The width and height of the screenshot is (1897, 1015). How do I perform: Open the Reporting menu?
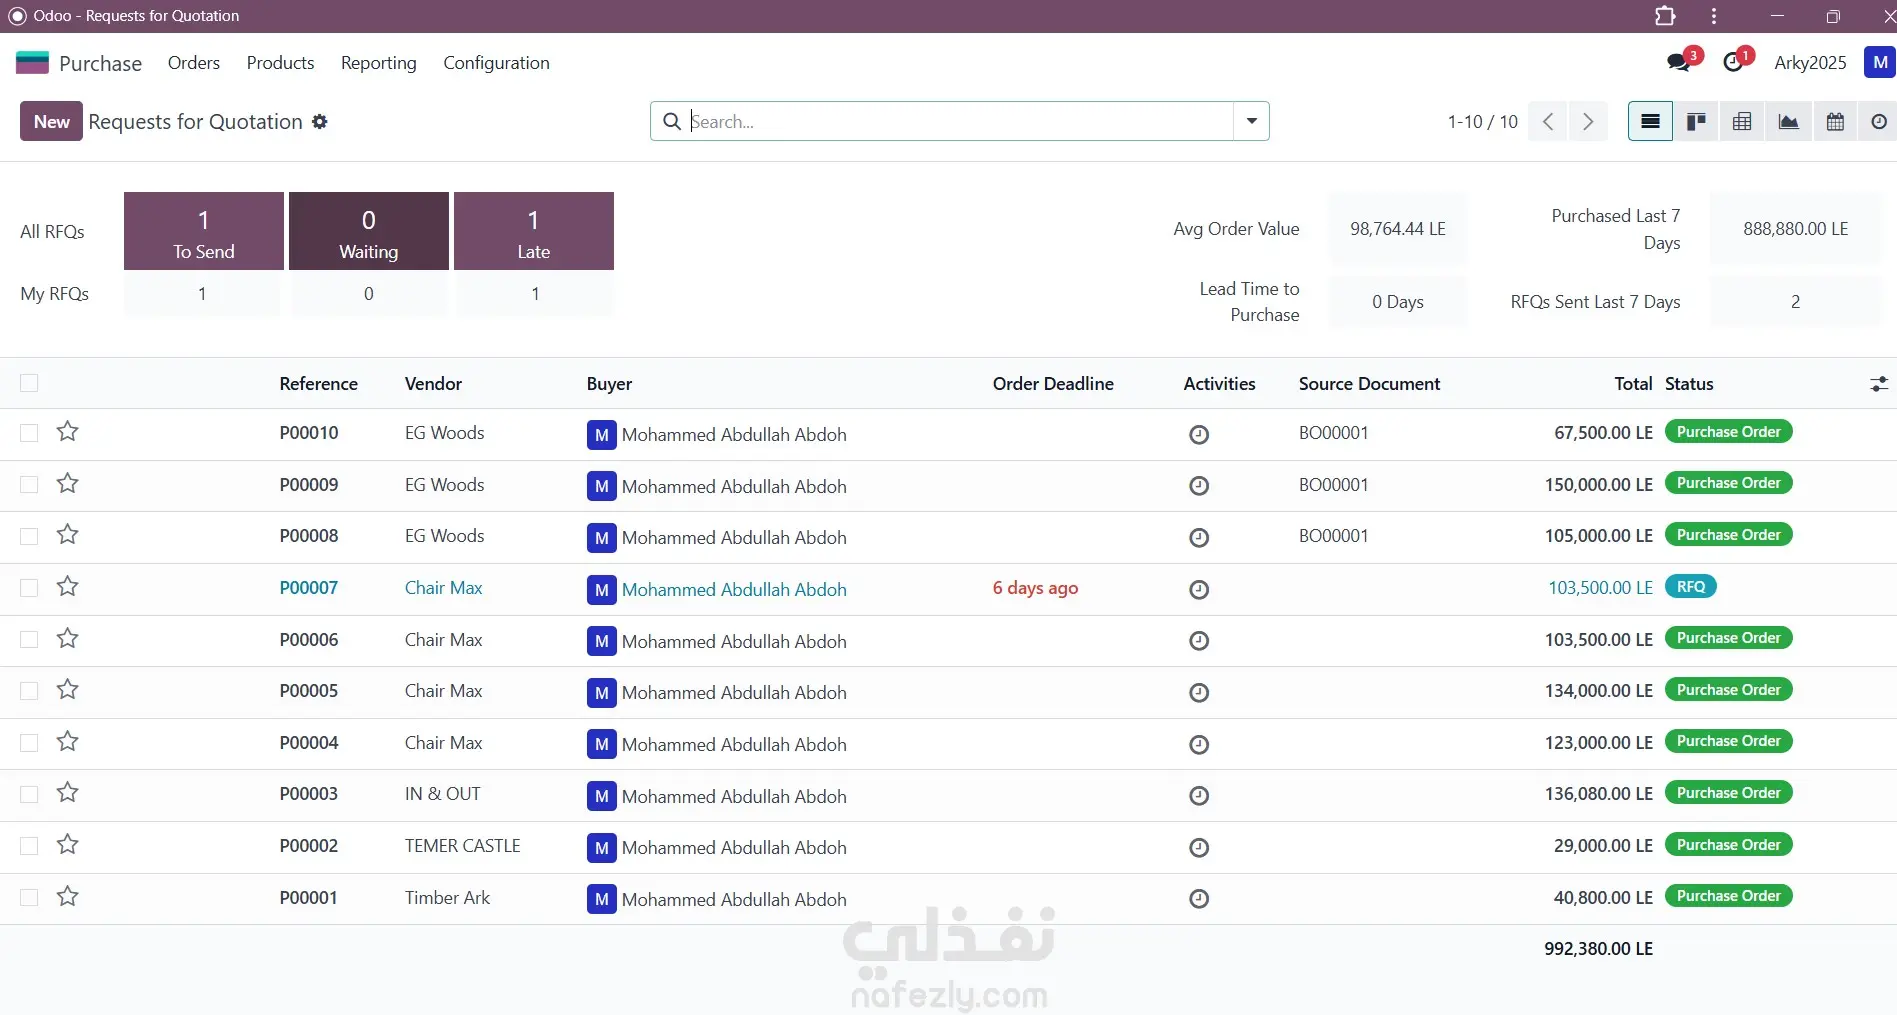379,63
